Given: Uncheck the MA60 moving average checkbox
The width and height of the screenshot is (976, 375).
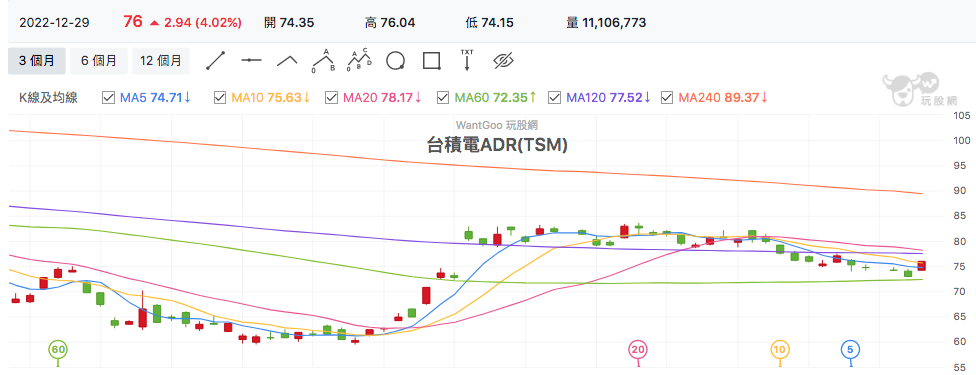Looking at the screenshot, I should click(x=443, y=97).
